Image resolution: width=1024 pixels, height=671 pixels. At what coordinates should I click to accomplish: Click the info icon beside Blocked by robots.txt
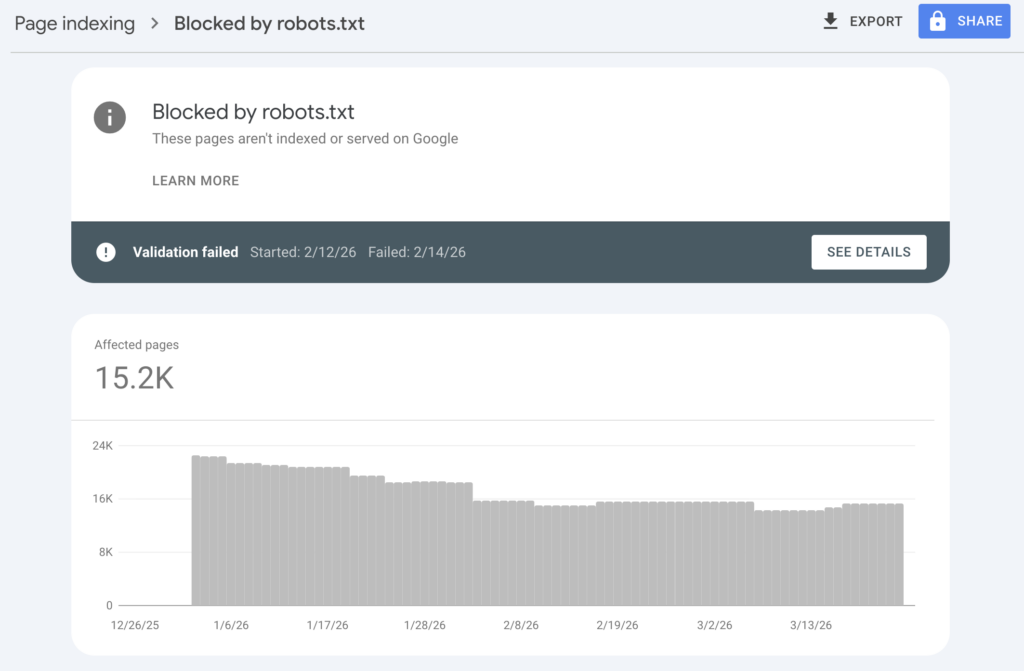tap(110, 118)
